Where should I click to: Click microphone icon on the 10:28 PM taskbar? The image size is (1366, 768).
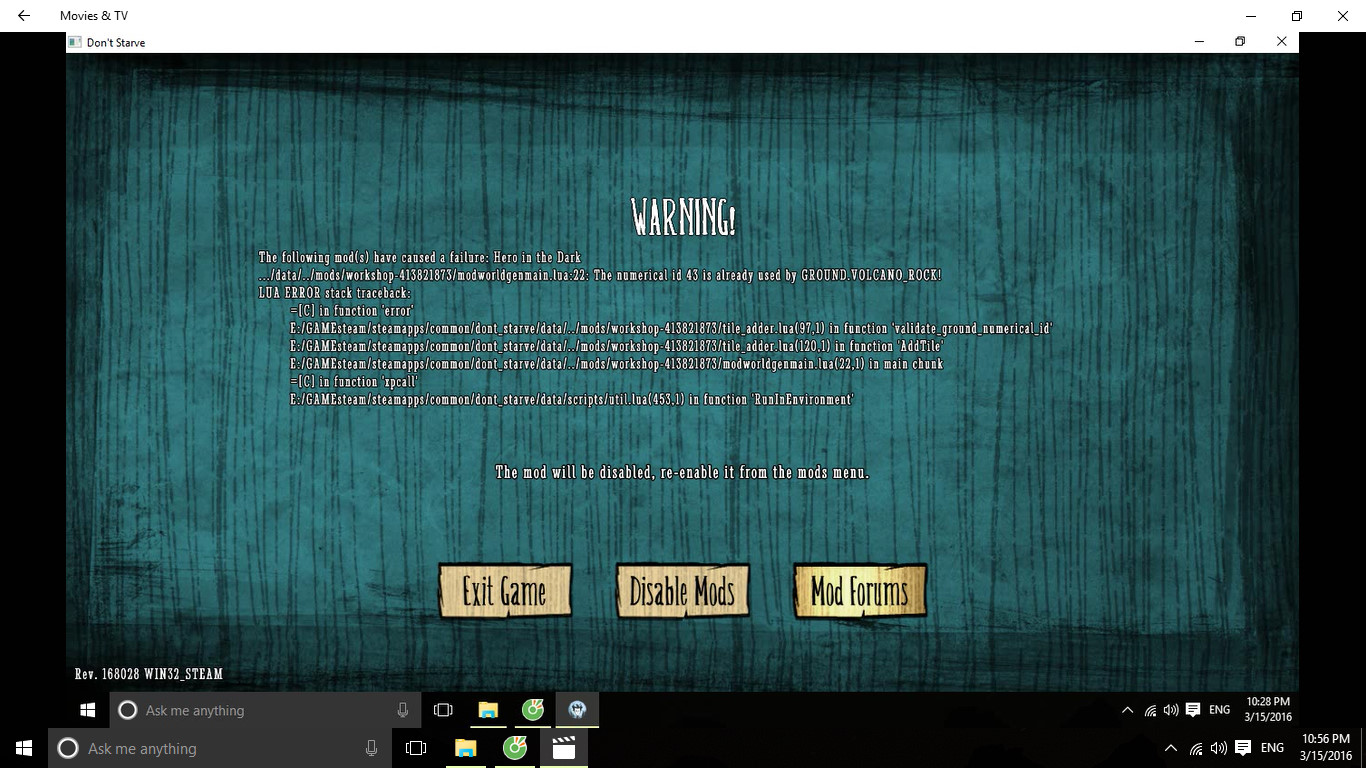tap(403, 710)
